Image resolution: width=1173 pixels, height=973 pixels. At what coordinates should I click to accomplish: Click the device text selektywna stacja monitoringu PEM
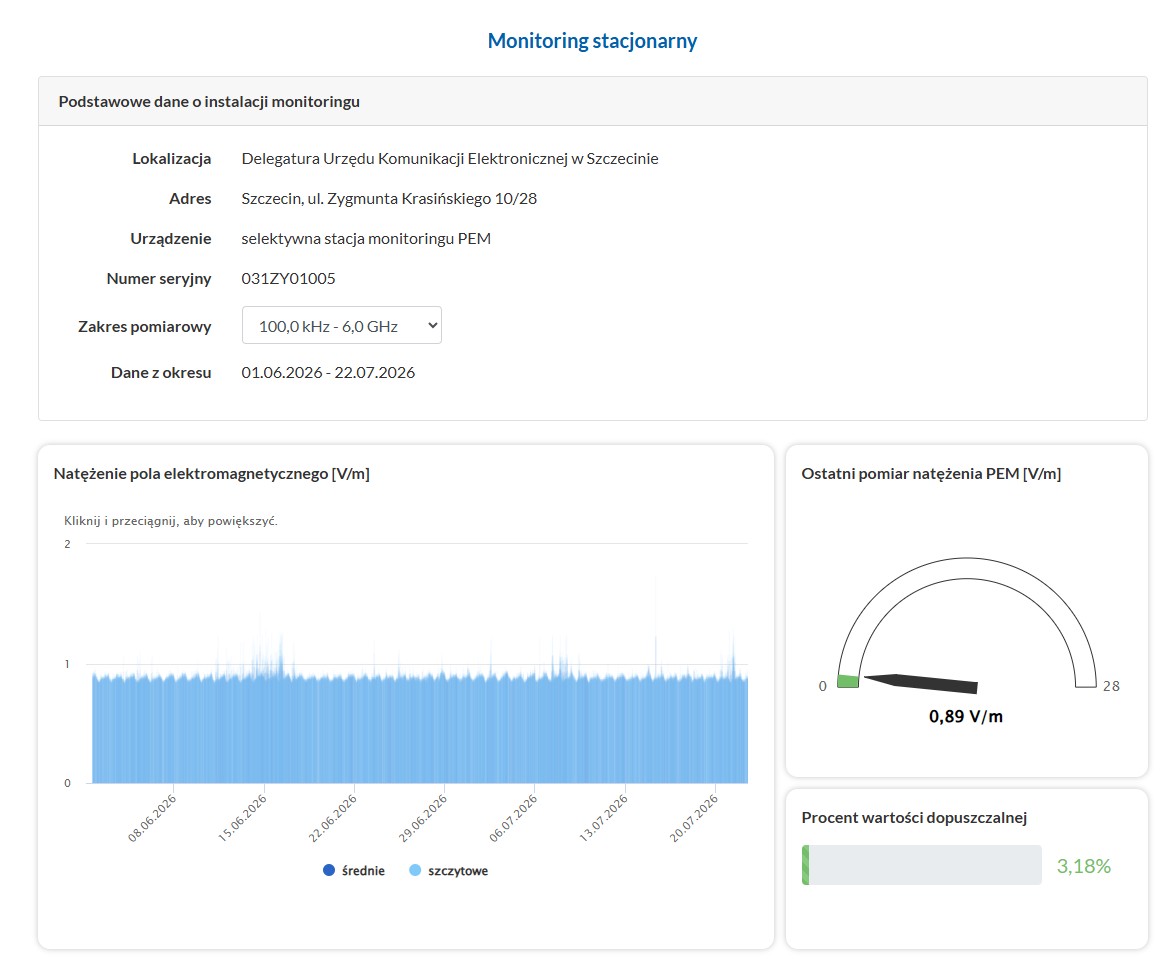[366, 239]
